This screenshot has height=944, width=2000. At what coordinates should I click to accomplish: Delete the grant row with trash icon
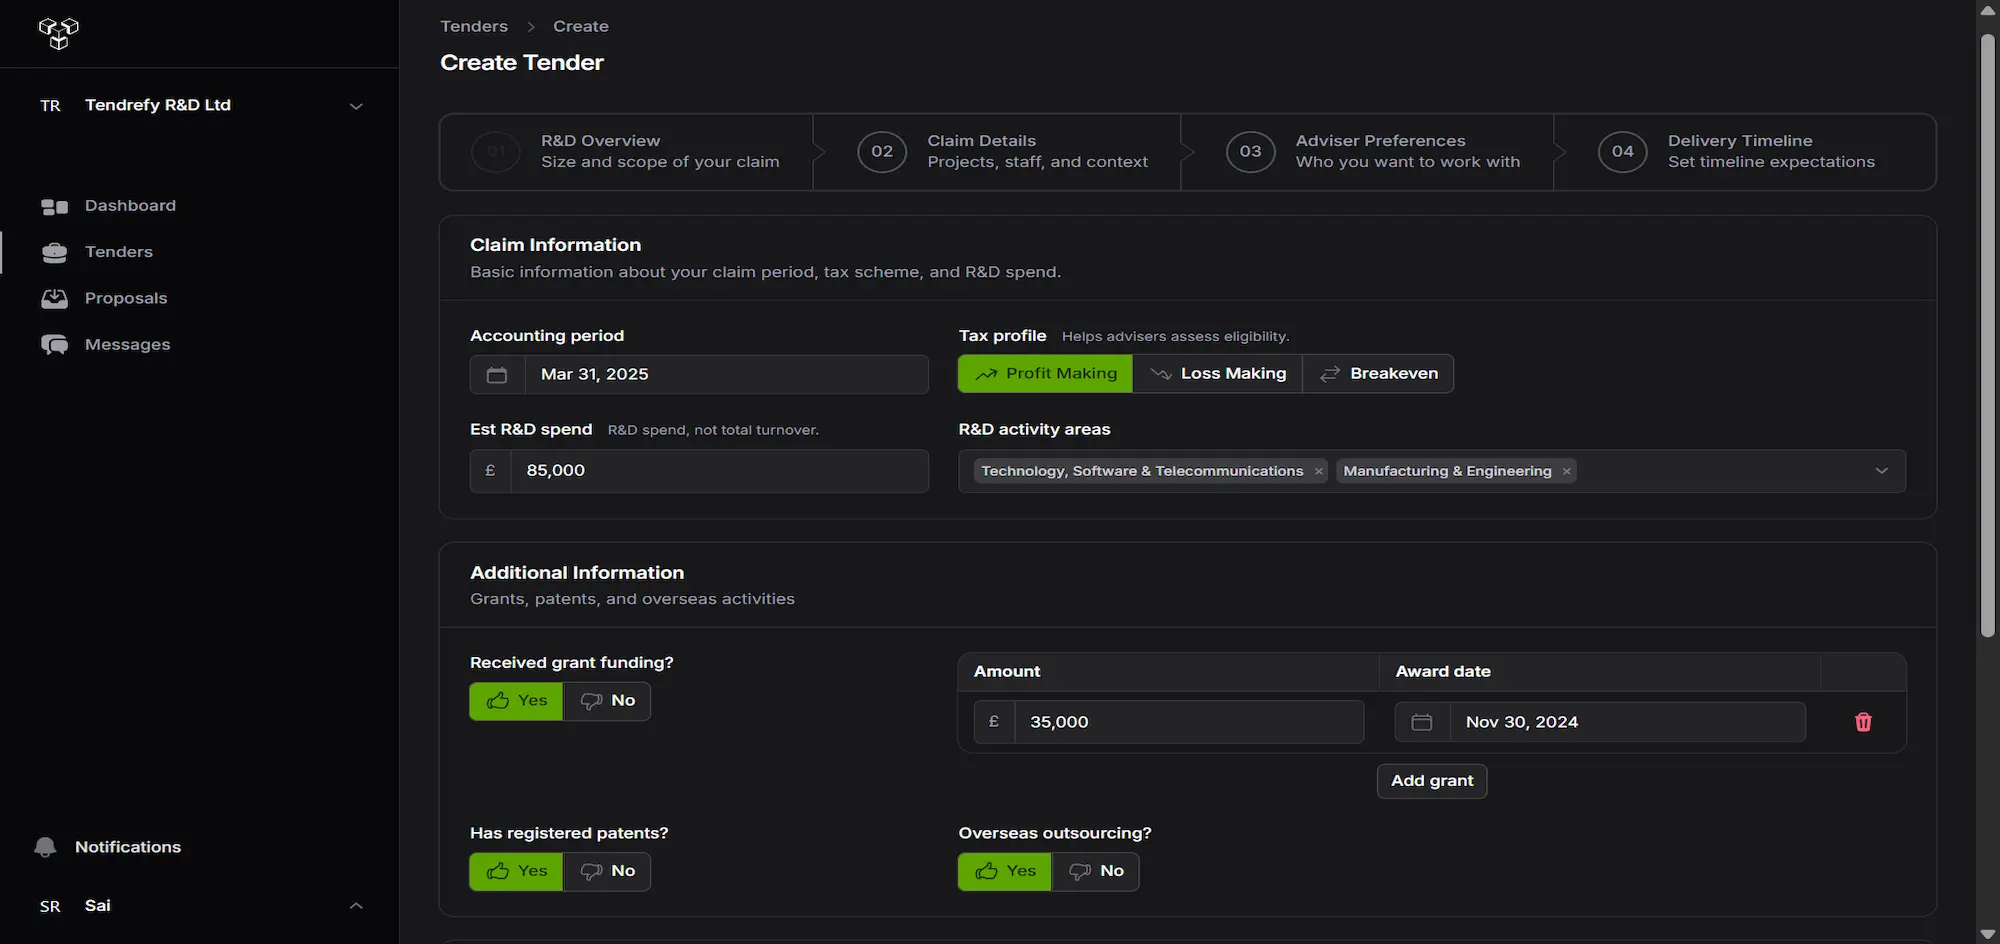[1863, 722]
